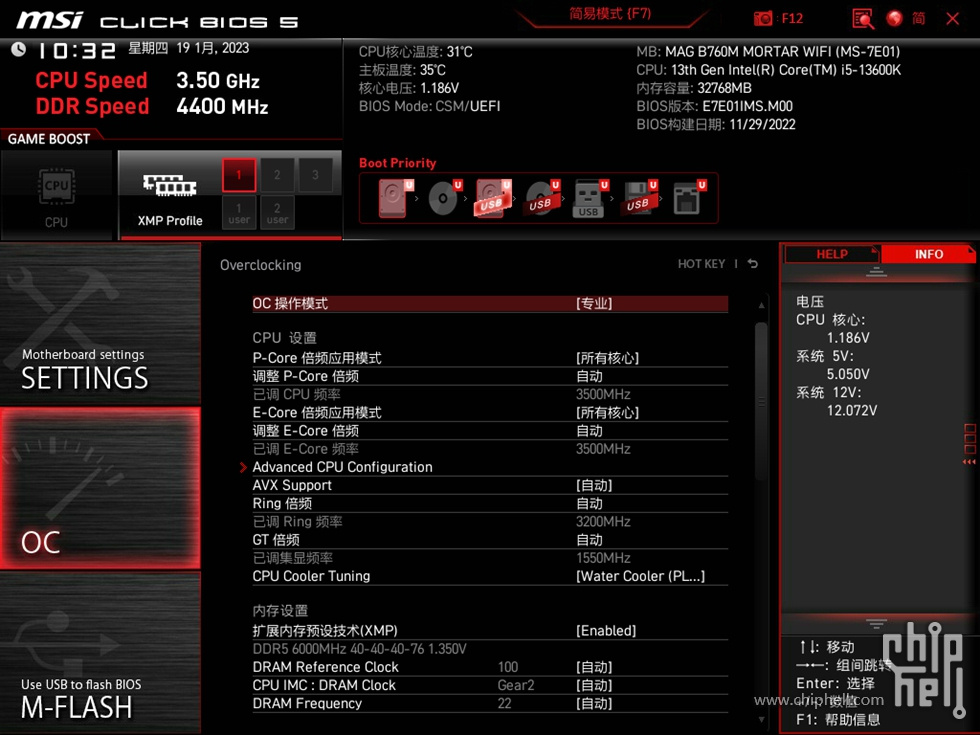Open DRAM Reference Clock dropdown
This screenshot has width=980, height=735.
coord(490,667)
